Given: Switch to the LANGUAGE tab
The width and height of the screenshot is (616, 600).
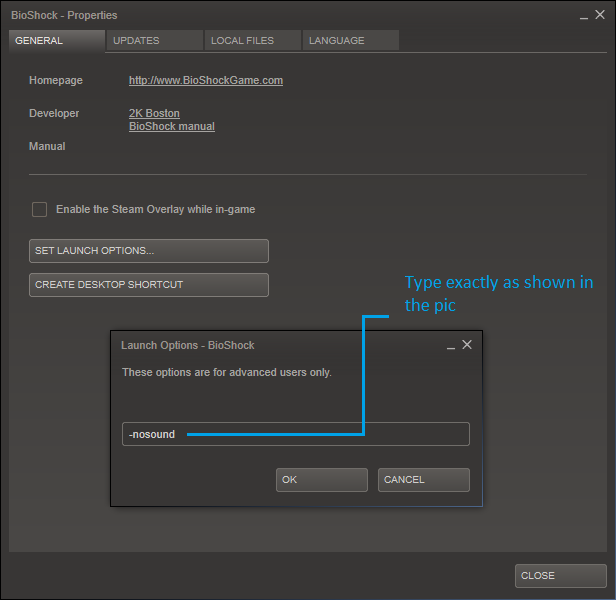Looking at the screenshot, I should 351,40.
